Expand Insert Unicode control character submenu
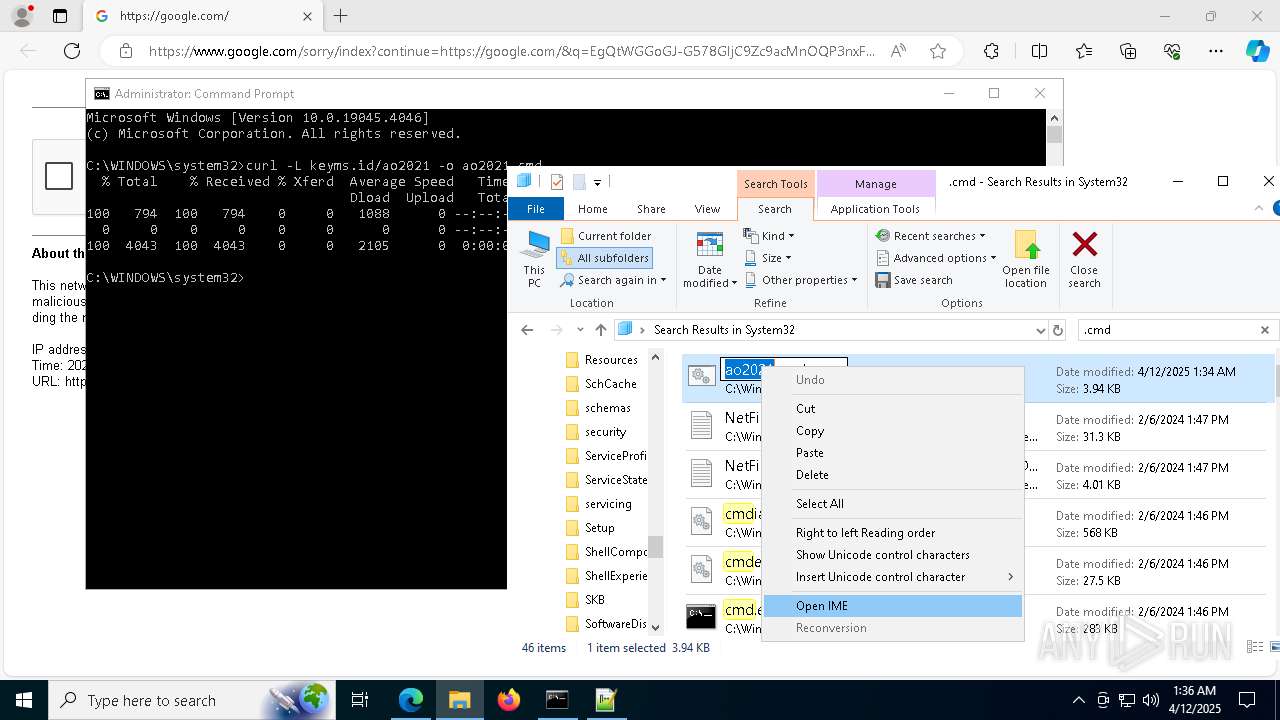Viewport: 1280px width, 720px height. (893, 577)
